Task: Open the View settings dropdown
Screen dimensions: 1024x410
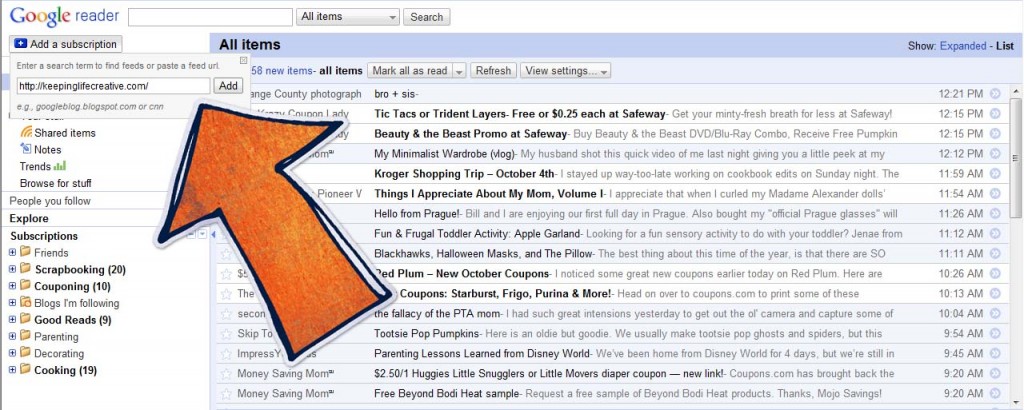Action: coord(566,71)
